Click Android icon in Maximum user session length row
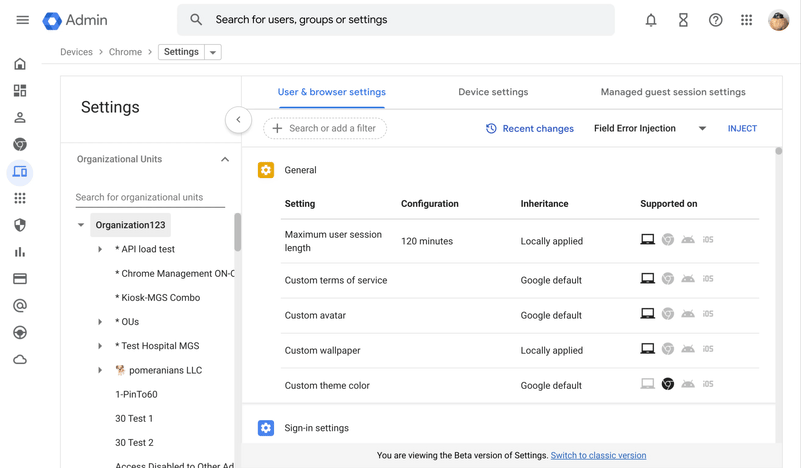801x468 pixels. pyautogui.click(x=688, y=239)
